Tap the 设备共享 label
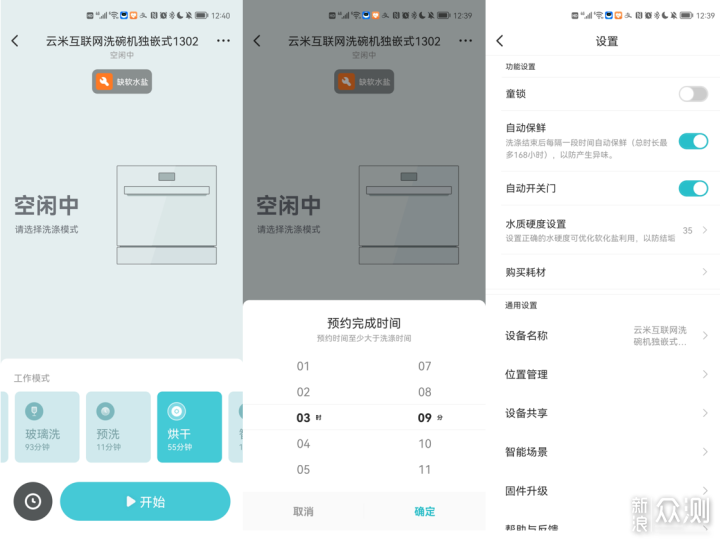720x542 pixels. click(526, 413)
